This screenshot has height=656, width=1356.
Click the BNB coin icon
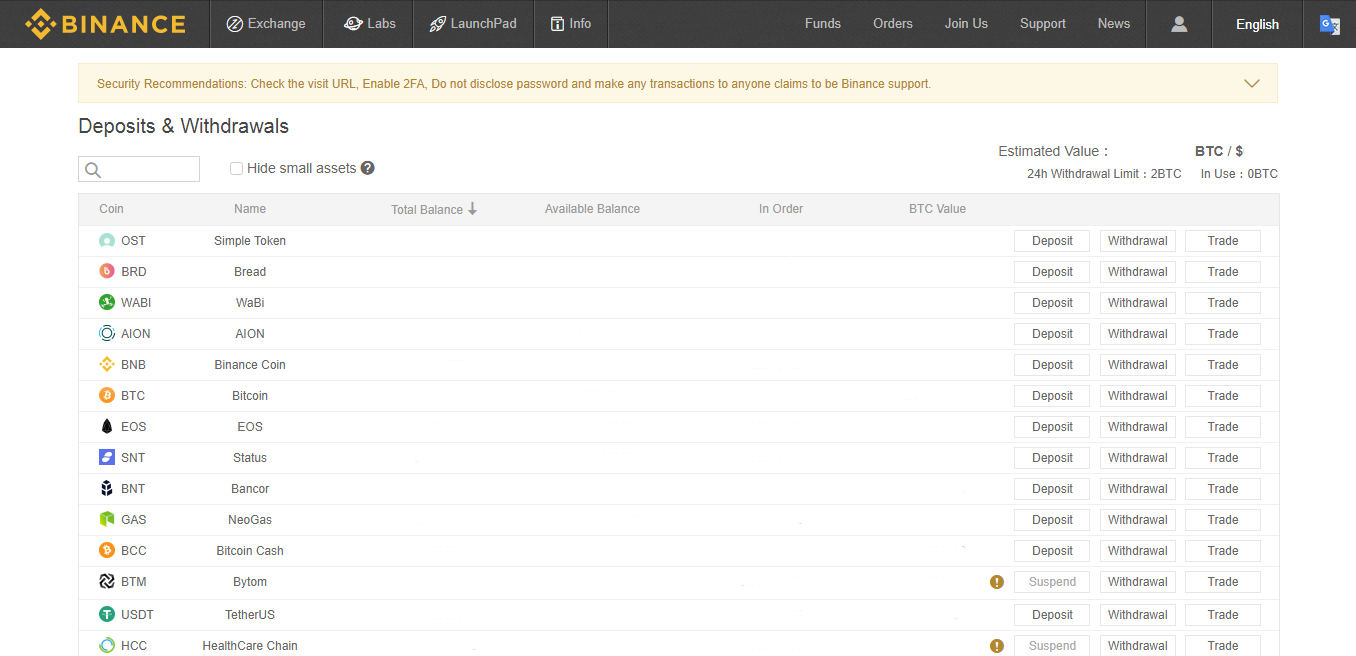pyautogui.click(x=107, y=365)
